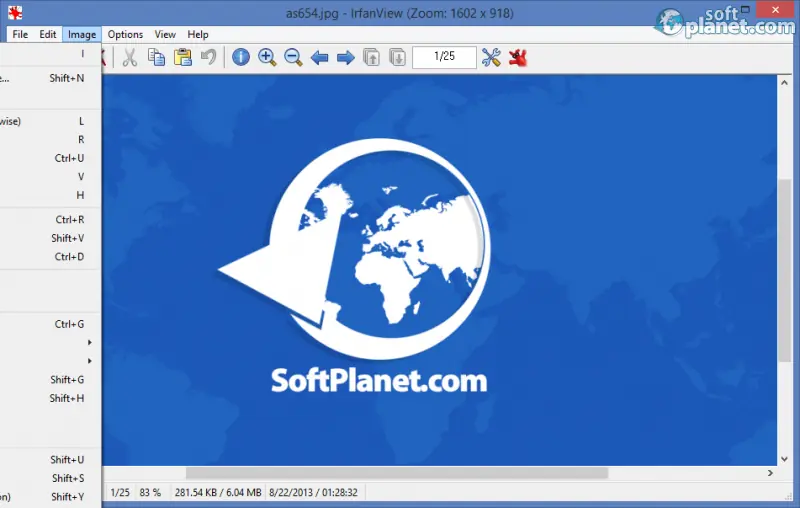
Task: Click the Zoom Out magnifier icon
Action: coord(293,57)
